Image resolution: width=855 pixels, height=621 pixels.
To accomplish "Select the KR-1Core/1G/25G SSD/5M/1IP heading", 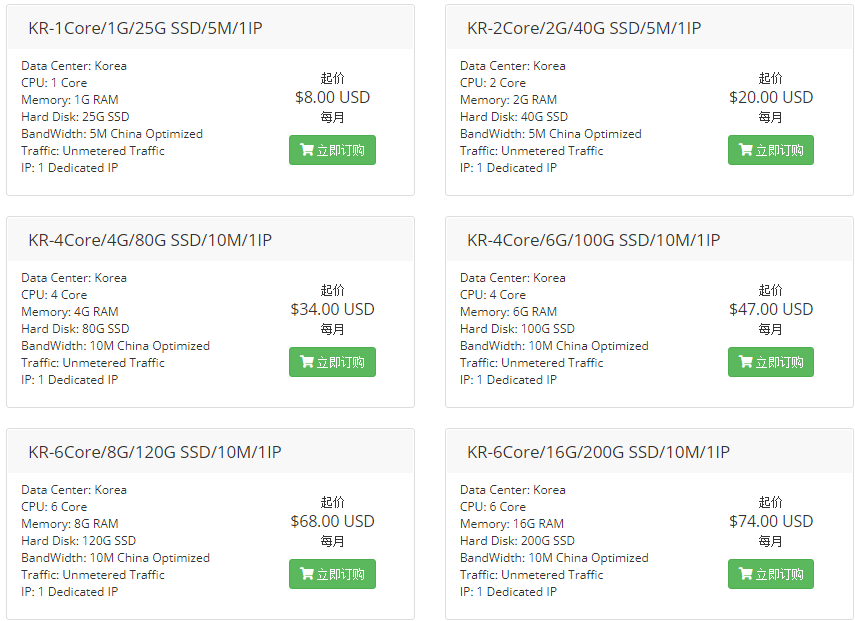I will coord(145,28).
